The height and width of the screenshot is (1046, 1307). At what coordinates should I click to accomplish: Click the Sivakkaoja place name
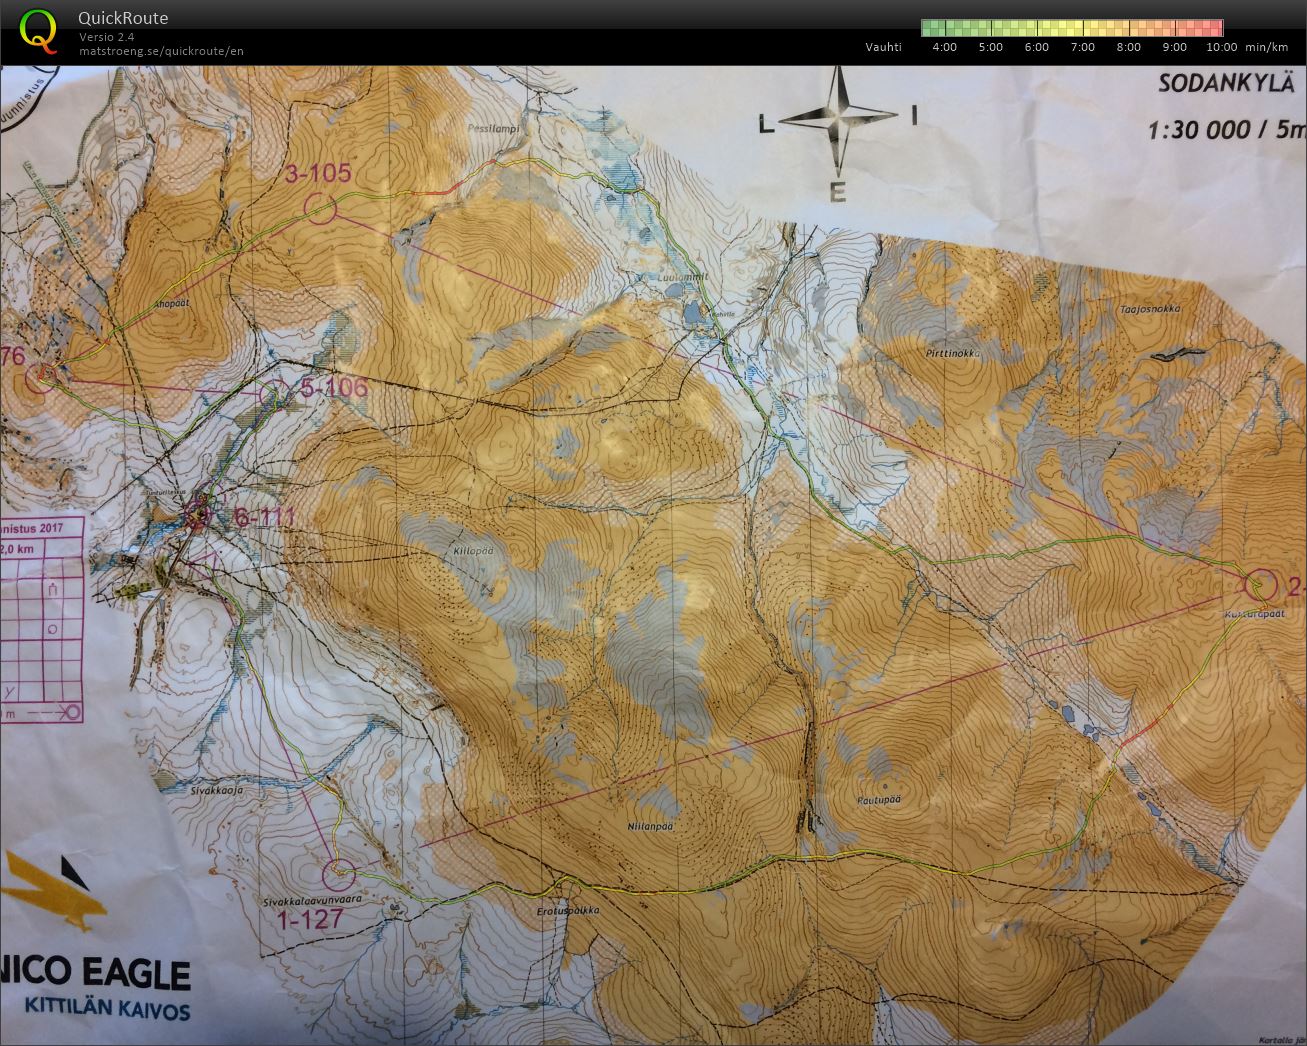pos(217,789)
